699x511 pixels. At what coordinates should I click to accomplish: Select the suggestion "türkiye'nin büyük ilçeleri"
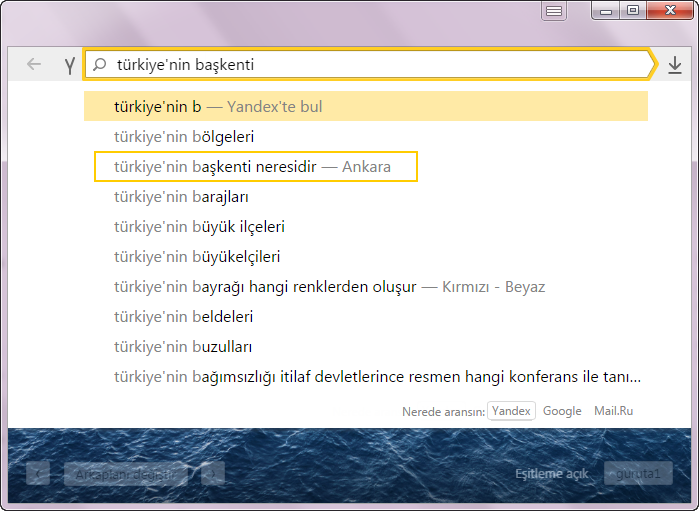tap(366, 227)
